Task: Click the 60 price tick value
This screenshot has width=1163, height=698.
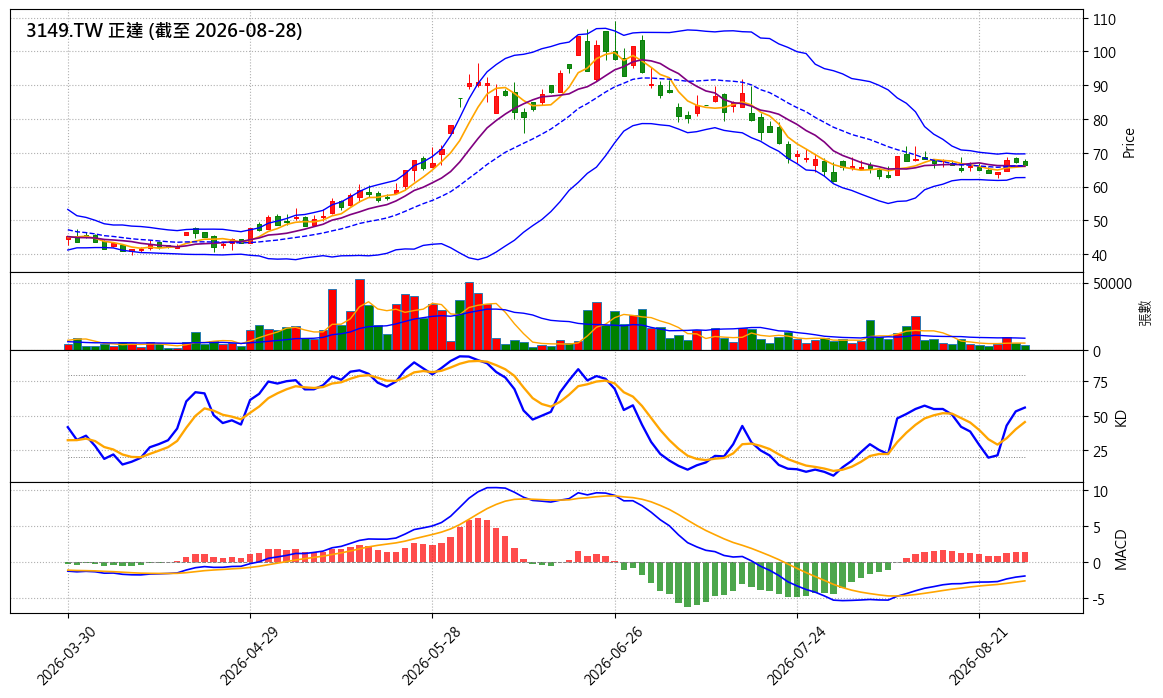Action: [x=1101, y=188]
